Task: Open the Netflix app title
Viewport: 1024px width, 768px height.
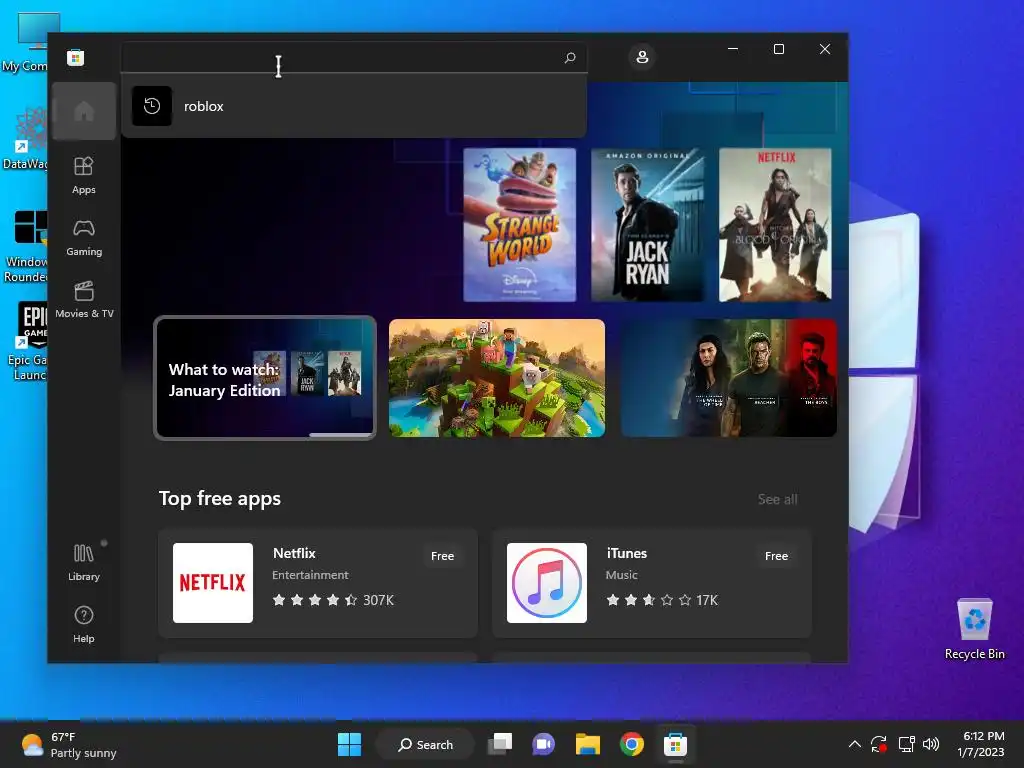Action: coord(294,553)
